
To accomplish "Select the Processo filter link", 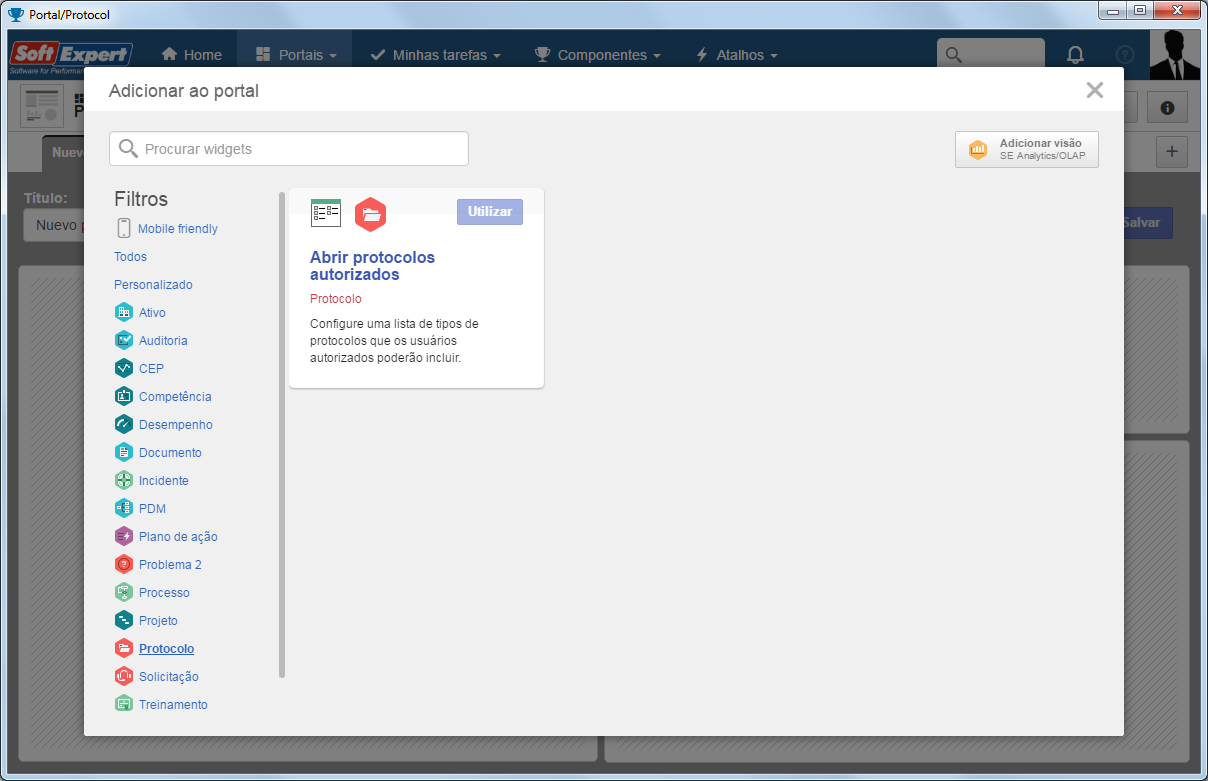I will pyautogui.click(x=164, y=593).
